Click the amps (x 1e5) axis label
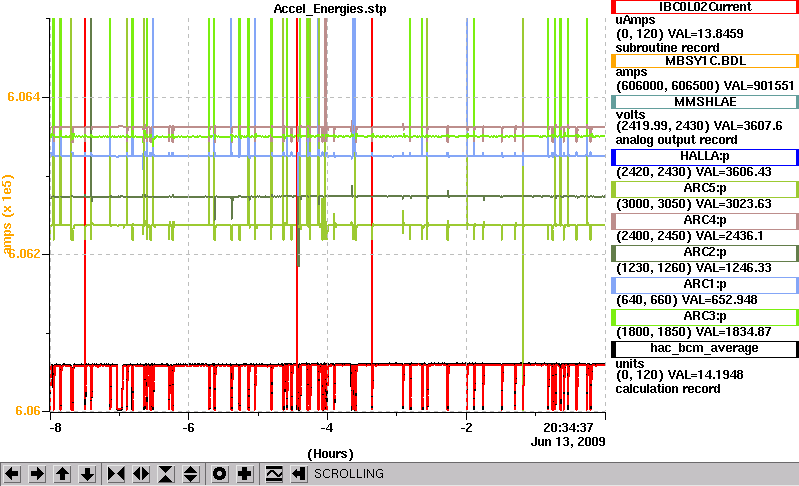The width and height of the screenshot is (799, 486). (x=8, y=214)
